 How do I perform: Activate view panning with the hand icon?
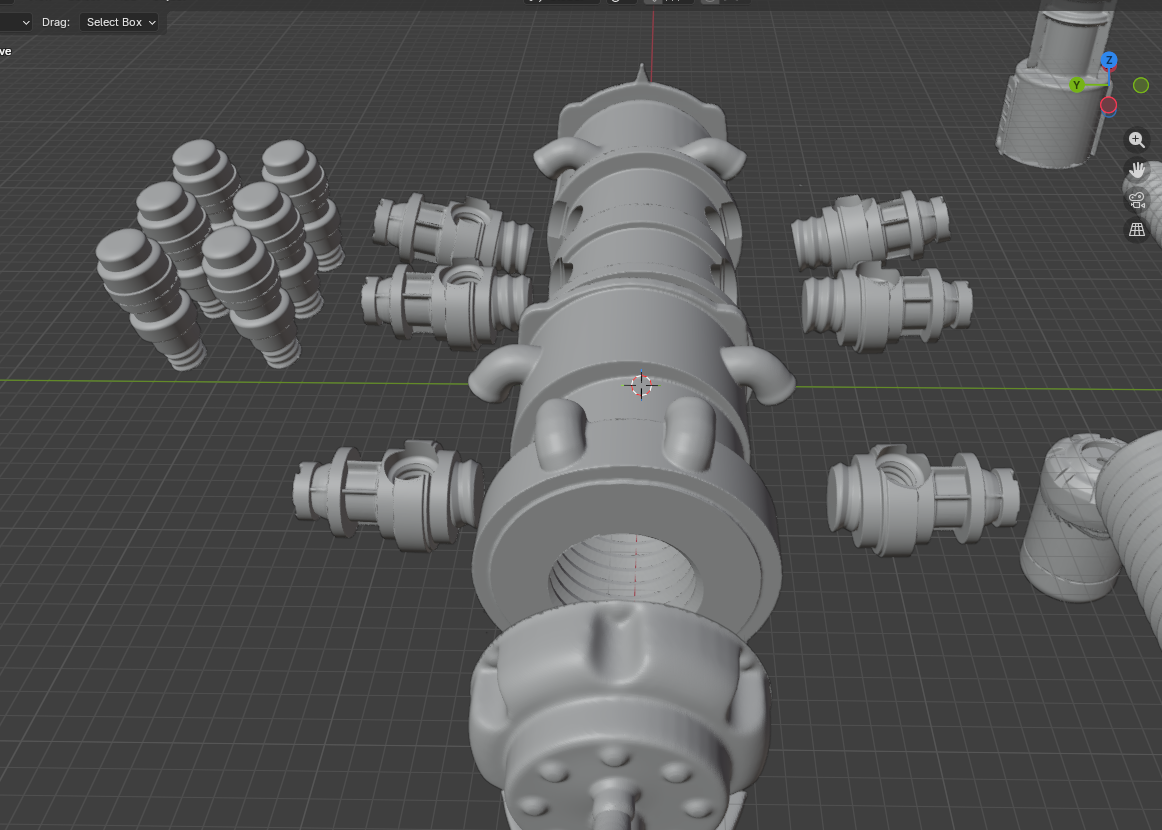point(1136,169)
